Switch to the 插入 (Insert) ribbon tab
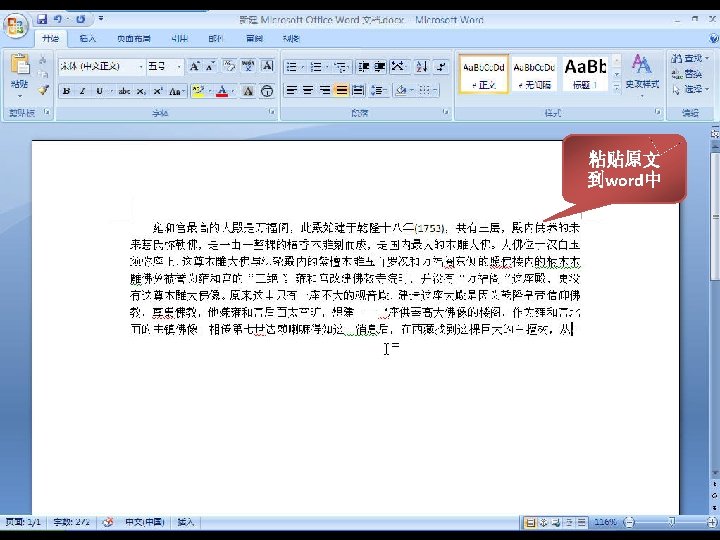The image size is (720, 540). coord(87,39)
